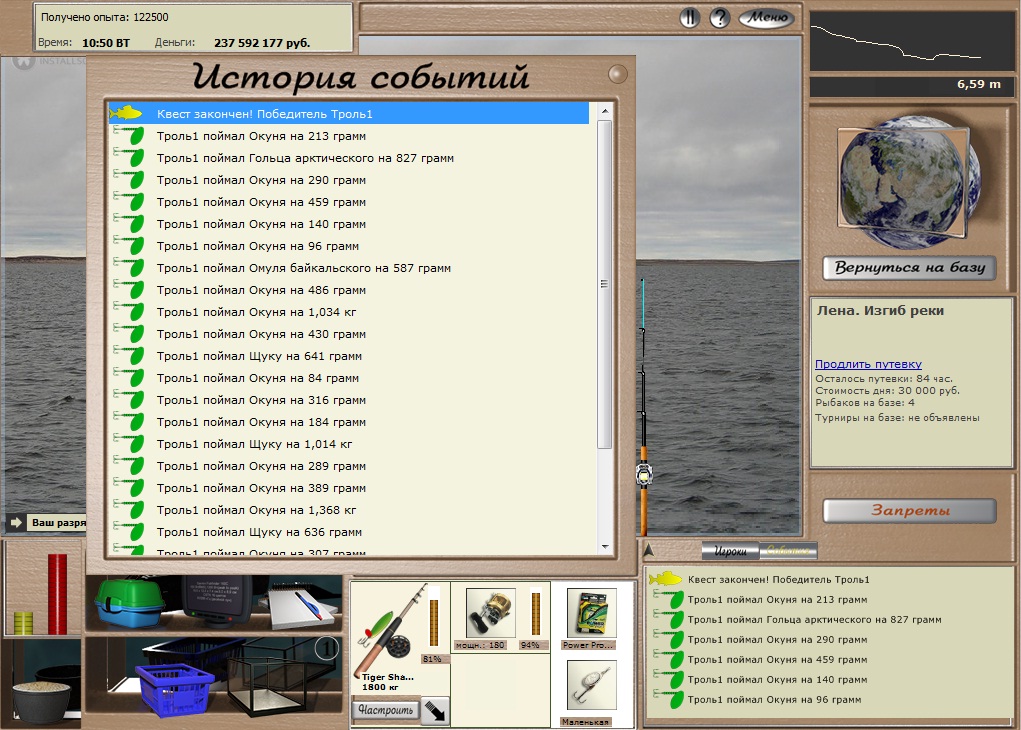Select the Power Pro line slot
Viewport: 1021px width, 730px height.
(591, 613)
